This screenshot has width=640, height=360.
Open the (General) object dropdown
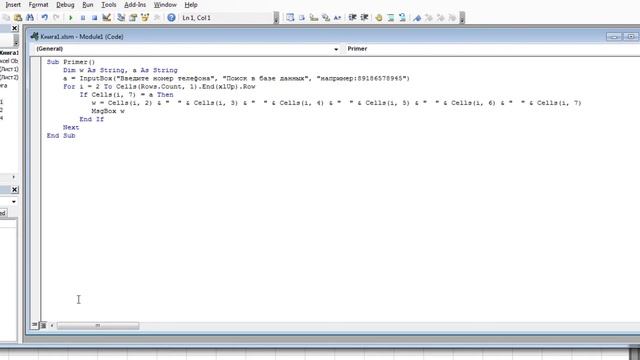tap(187, 49)
